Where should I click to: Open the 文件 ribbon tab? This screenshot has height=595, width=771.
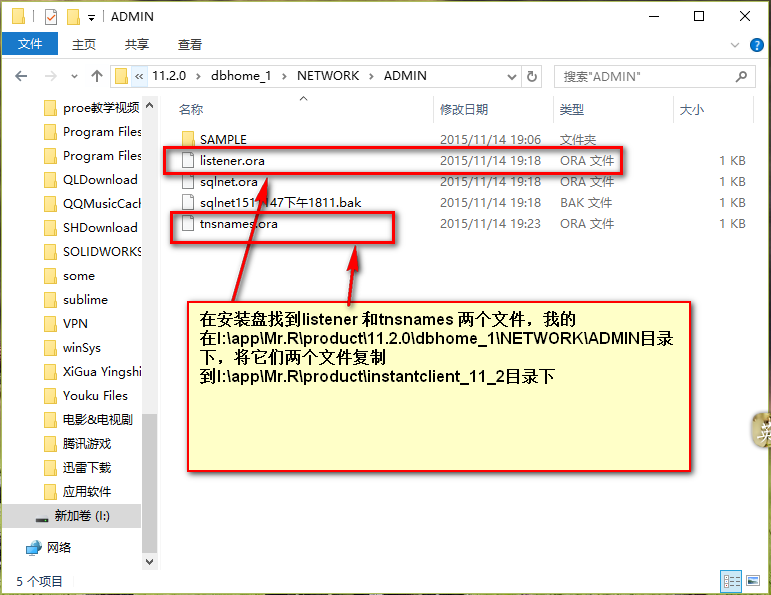(x=30, y=44)
